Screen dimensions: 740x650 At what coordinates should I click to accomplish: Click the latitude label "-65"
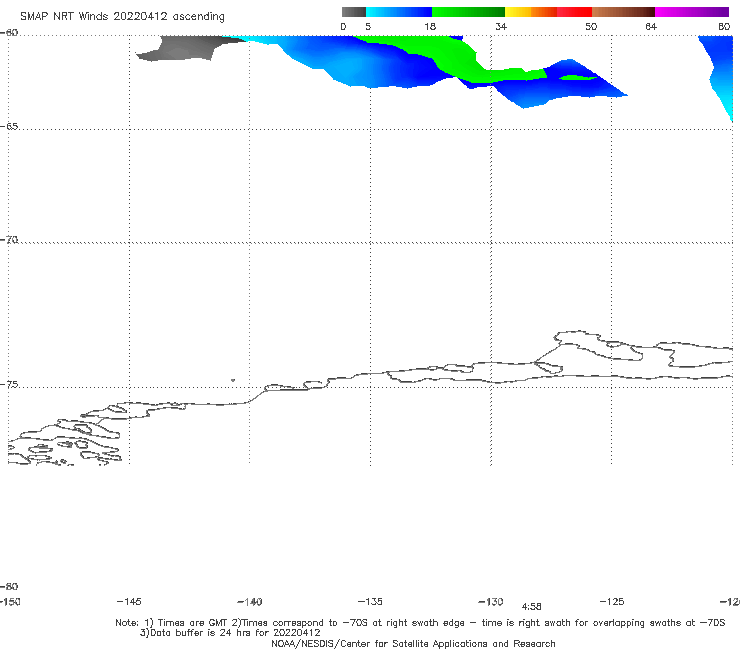(x=9, y=127)
